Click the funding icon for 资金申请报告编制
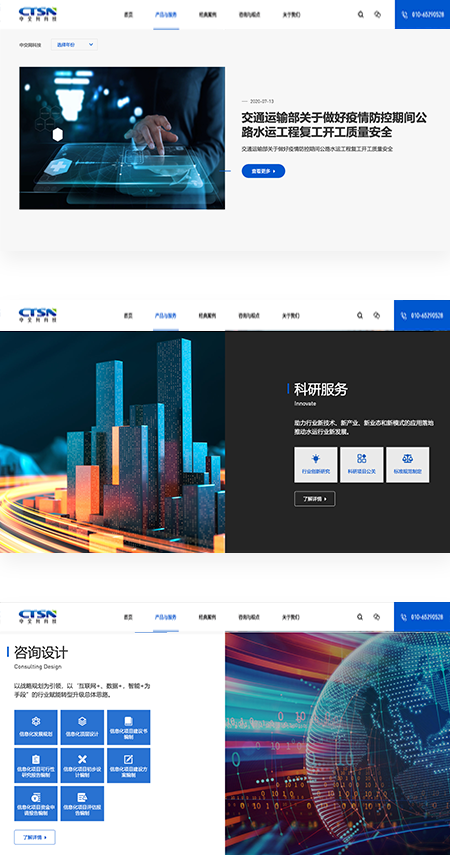The height and width of the screenshot is (855, 450). click(36, 797)
